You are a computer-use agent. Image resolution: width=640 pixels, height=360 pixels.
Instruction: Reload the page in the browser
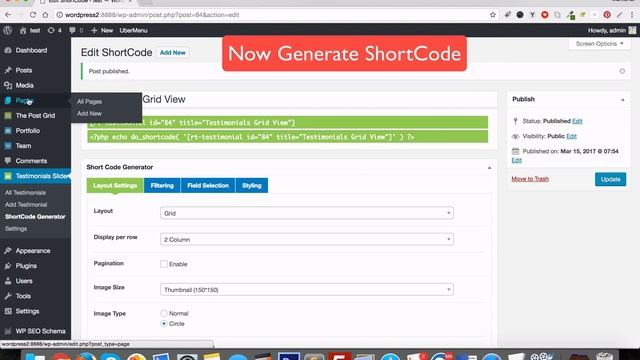(33, 15)
